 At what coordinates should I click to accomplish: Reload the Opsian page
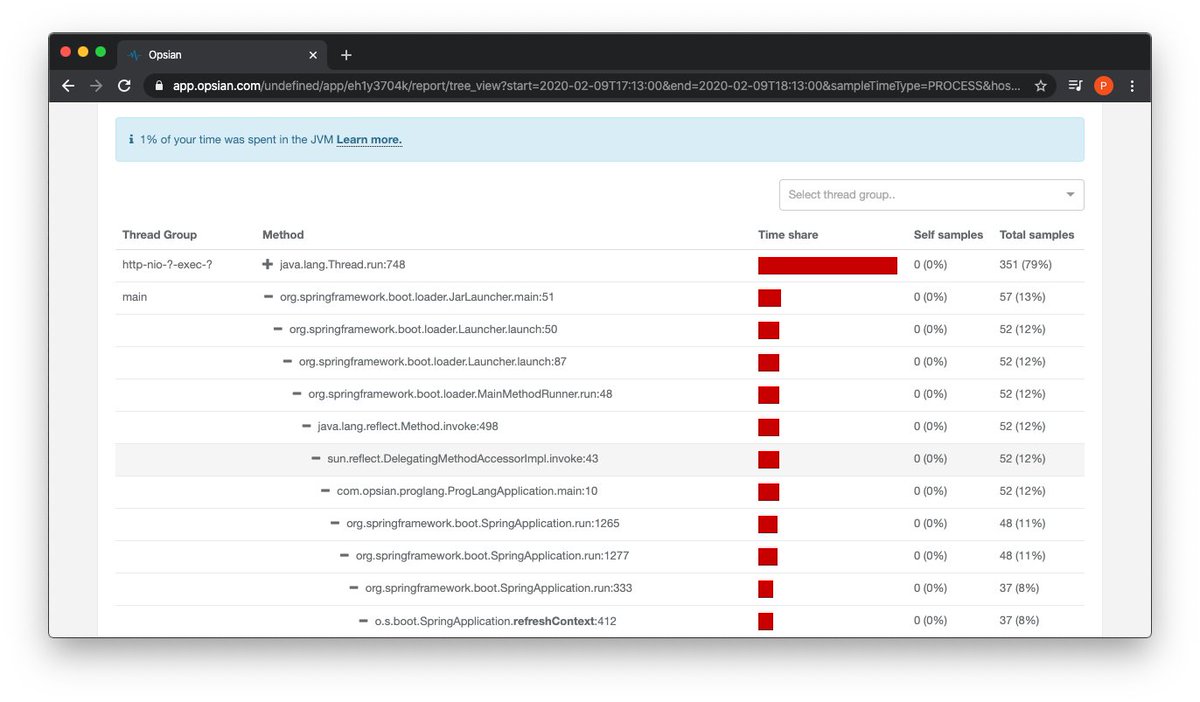[124, 86]
